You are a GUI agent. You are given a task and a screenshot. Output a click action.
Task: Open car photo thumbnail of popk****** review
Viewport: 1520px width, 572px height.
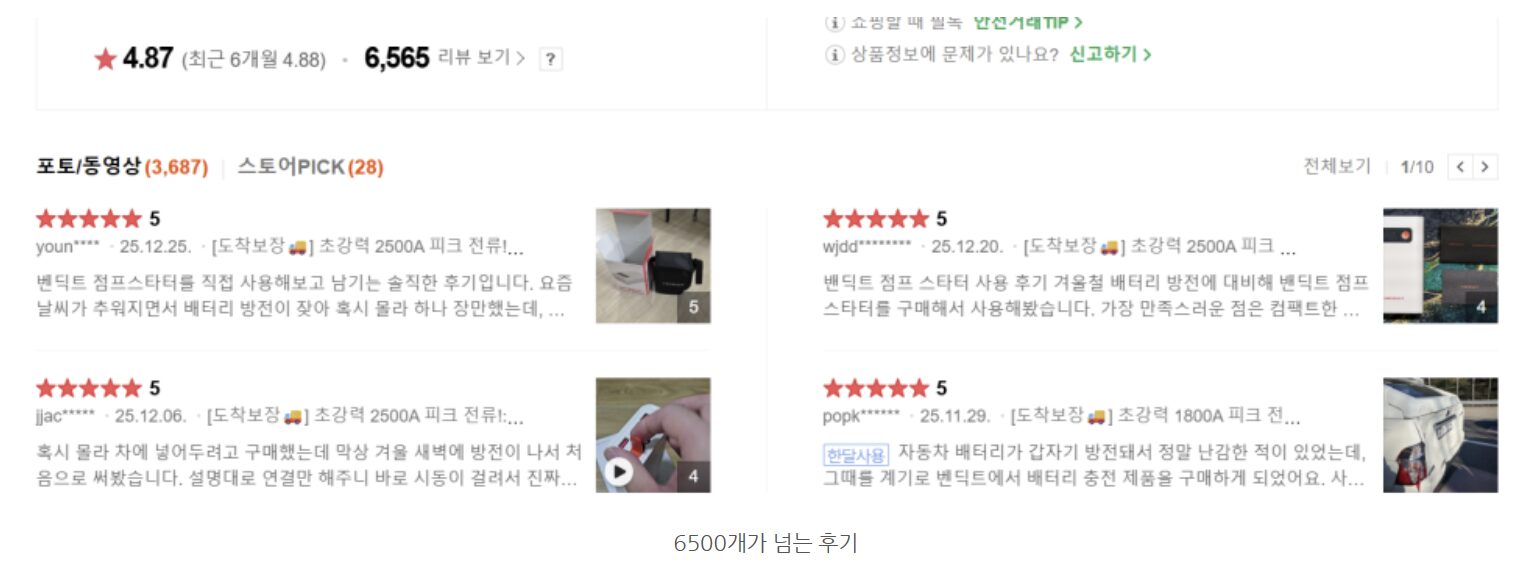coord(1440,435)
